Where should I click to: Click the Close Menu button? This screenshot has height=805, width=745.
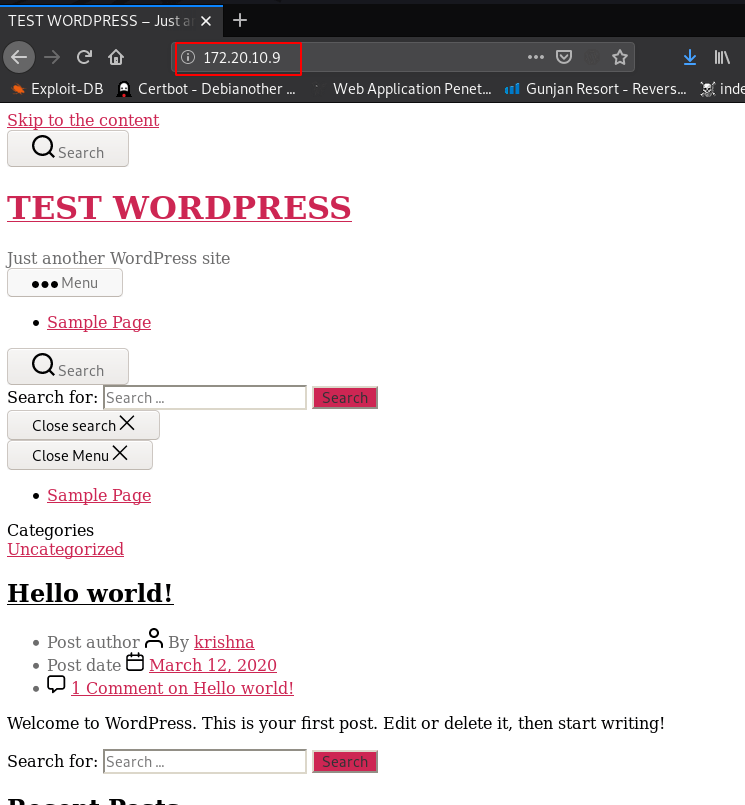tap(80, 455)
